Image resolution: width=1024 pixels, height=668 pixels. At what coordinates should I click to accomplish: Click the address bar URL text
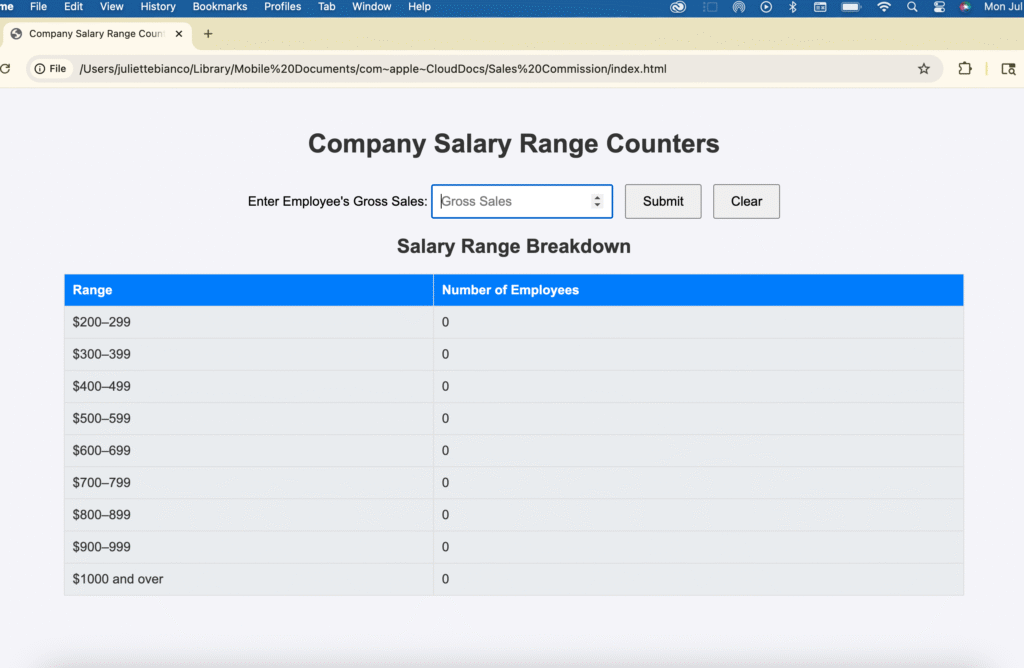tap(372, 69)
